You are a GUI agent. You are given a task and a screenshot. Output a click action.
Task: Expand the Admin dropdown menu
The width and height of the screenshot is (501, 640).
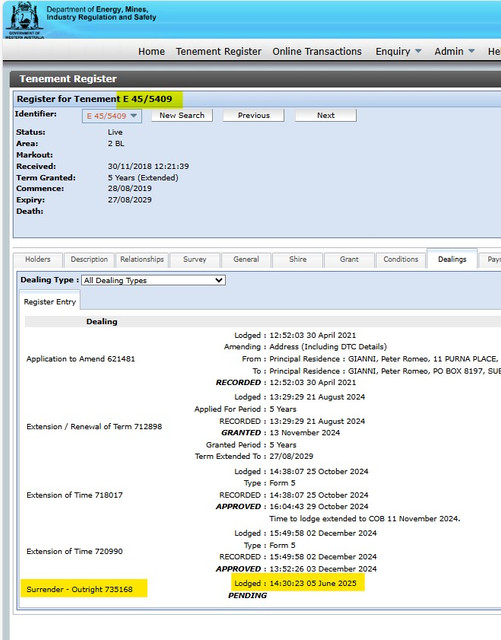[x=454, y=51]
